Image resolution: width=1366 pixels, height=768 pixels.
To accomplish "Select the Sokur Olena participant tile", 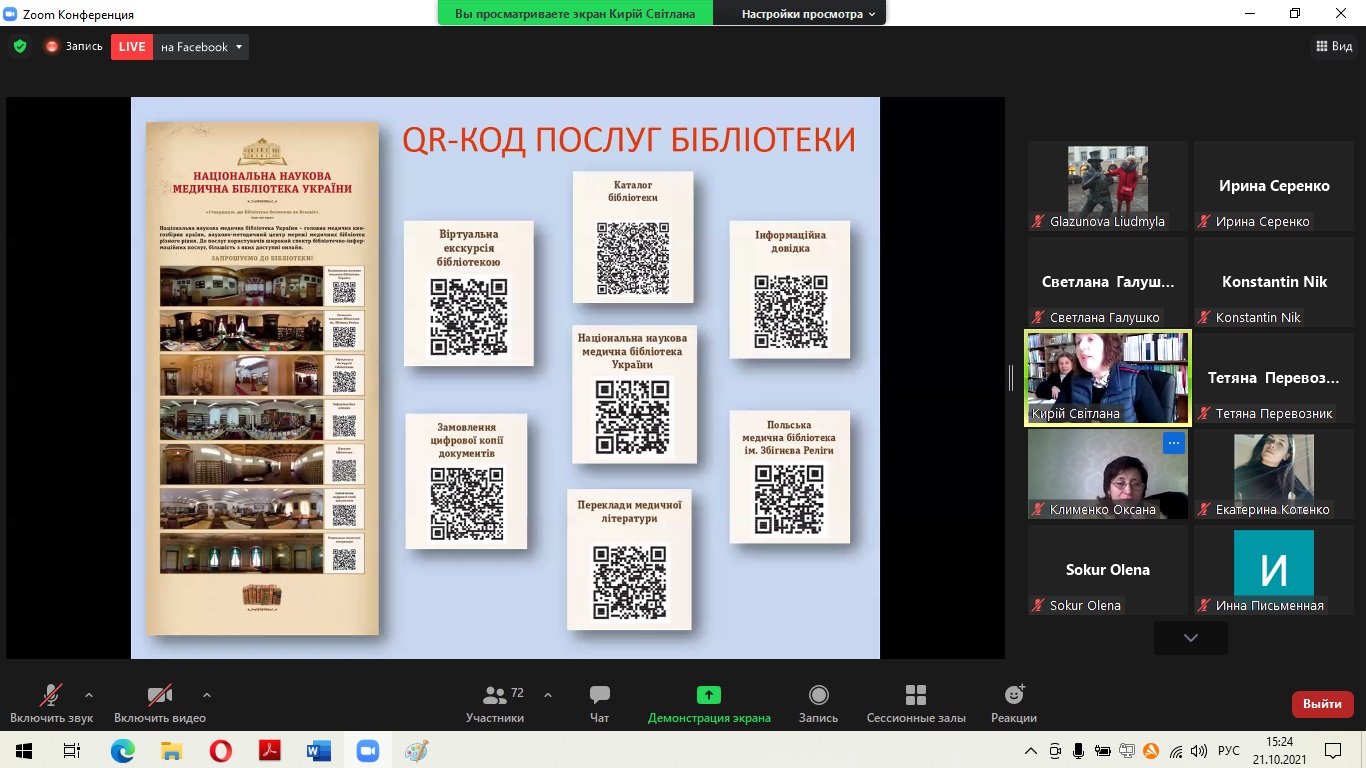I will click(1108, 570).
